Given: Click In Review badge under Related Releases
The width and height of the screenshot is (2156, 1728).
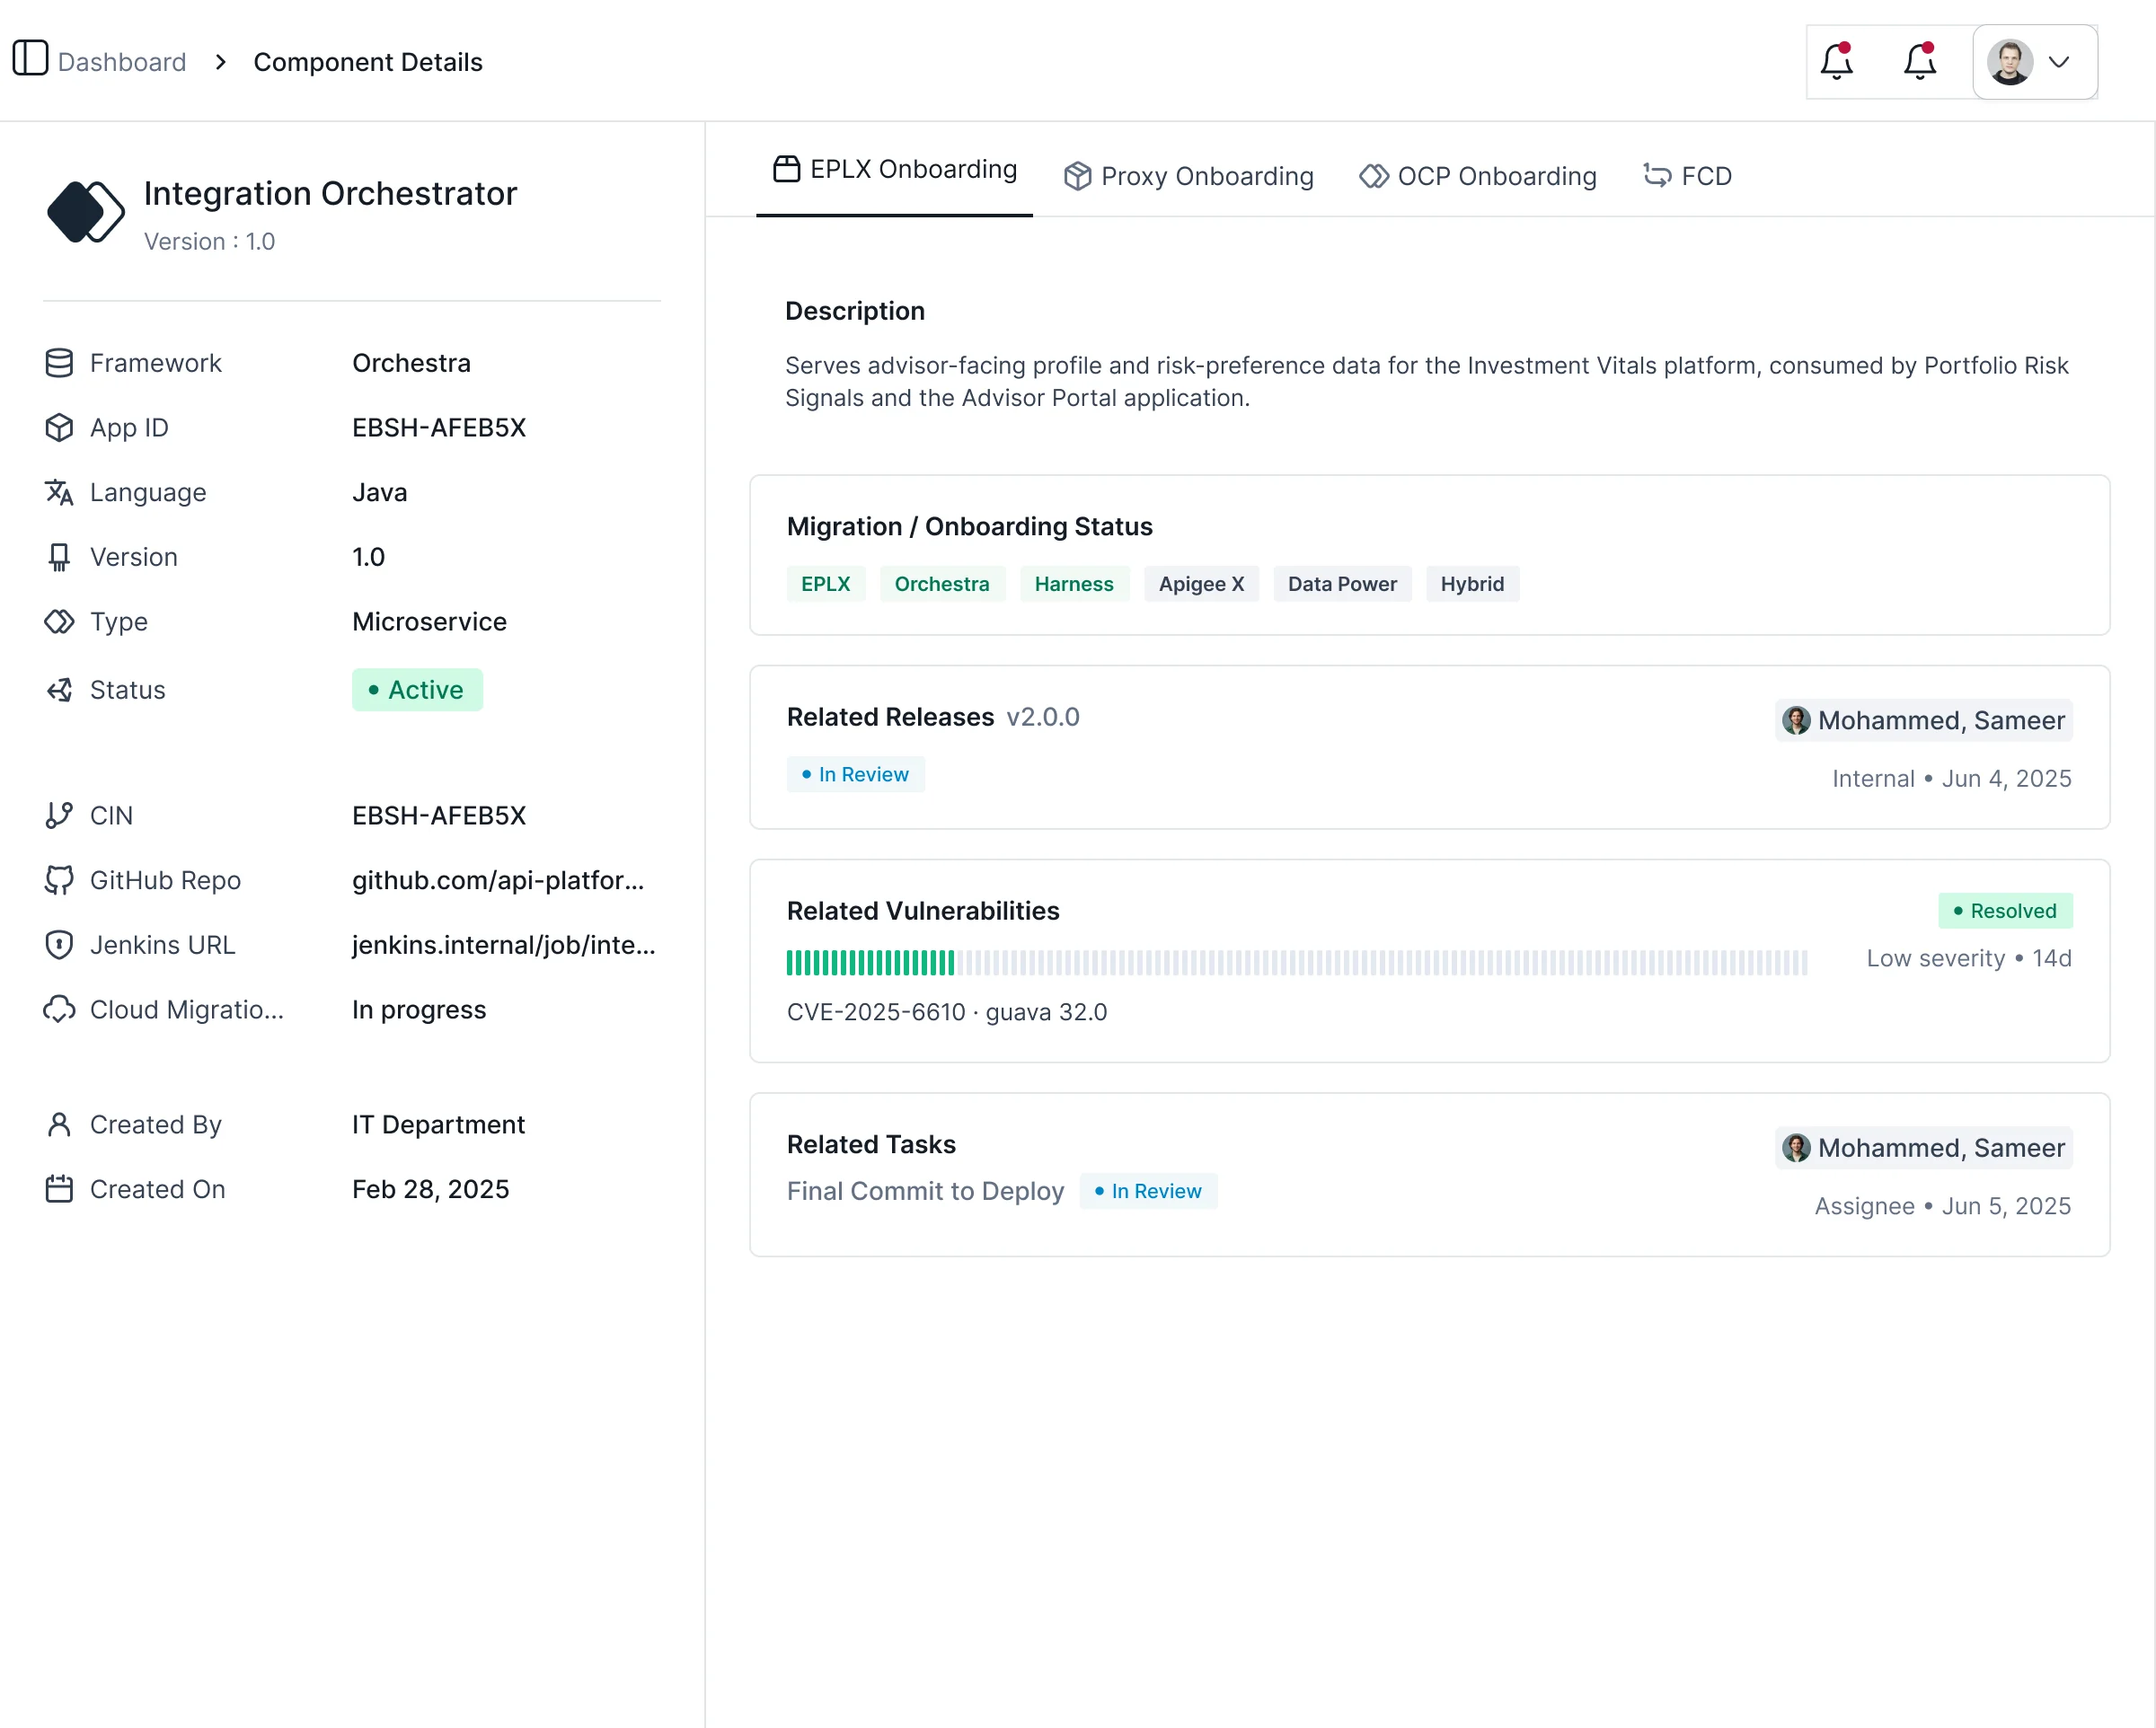Looking at the screenshot, I should point(856,775).
